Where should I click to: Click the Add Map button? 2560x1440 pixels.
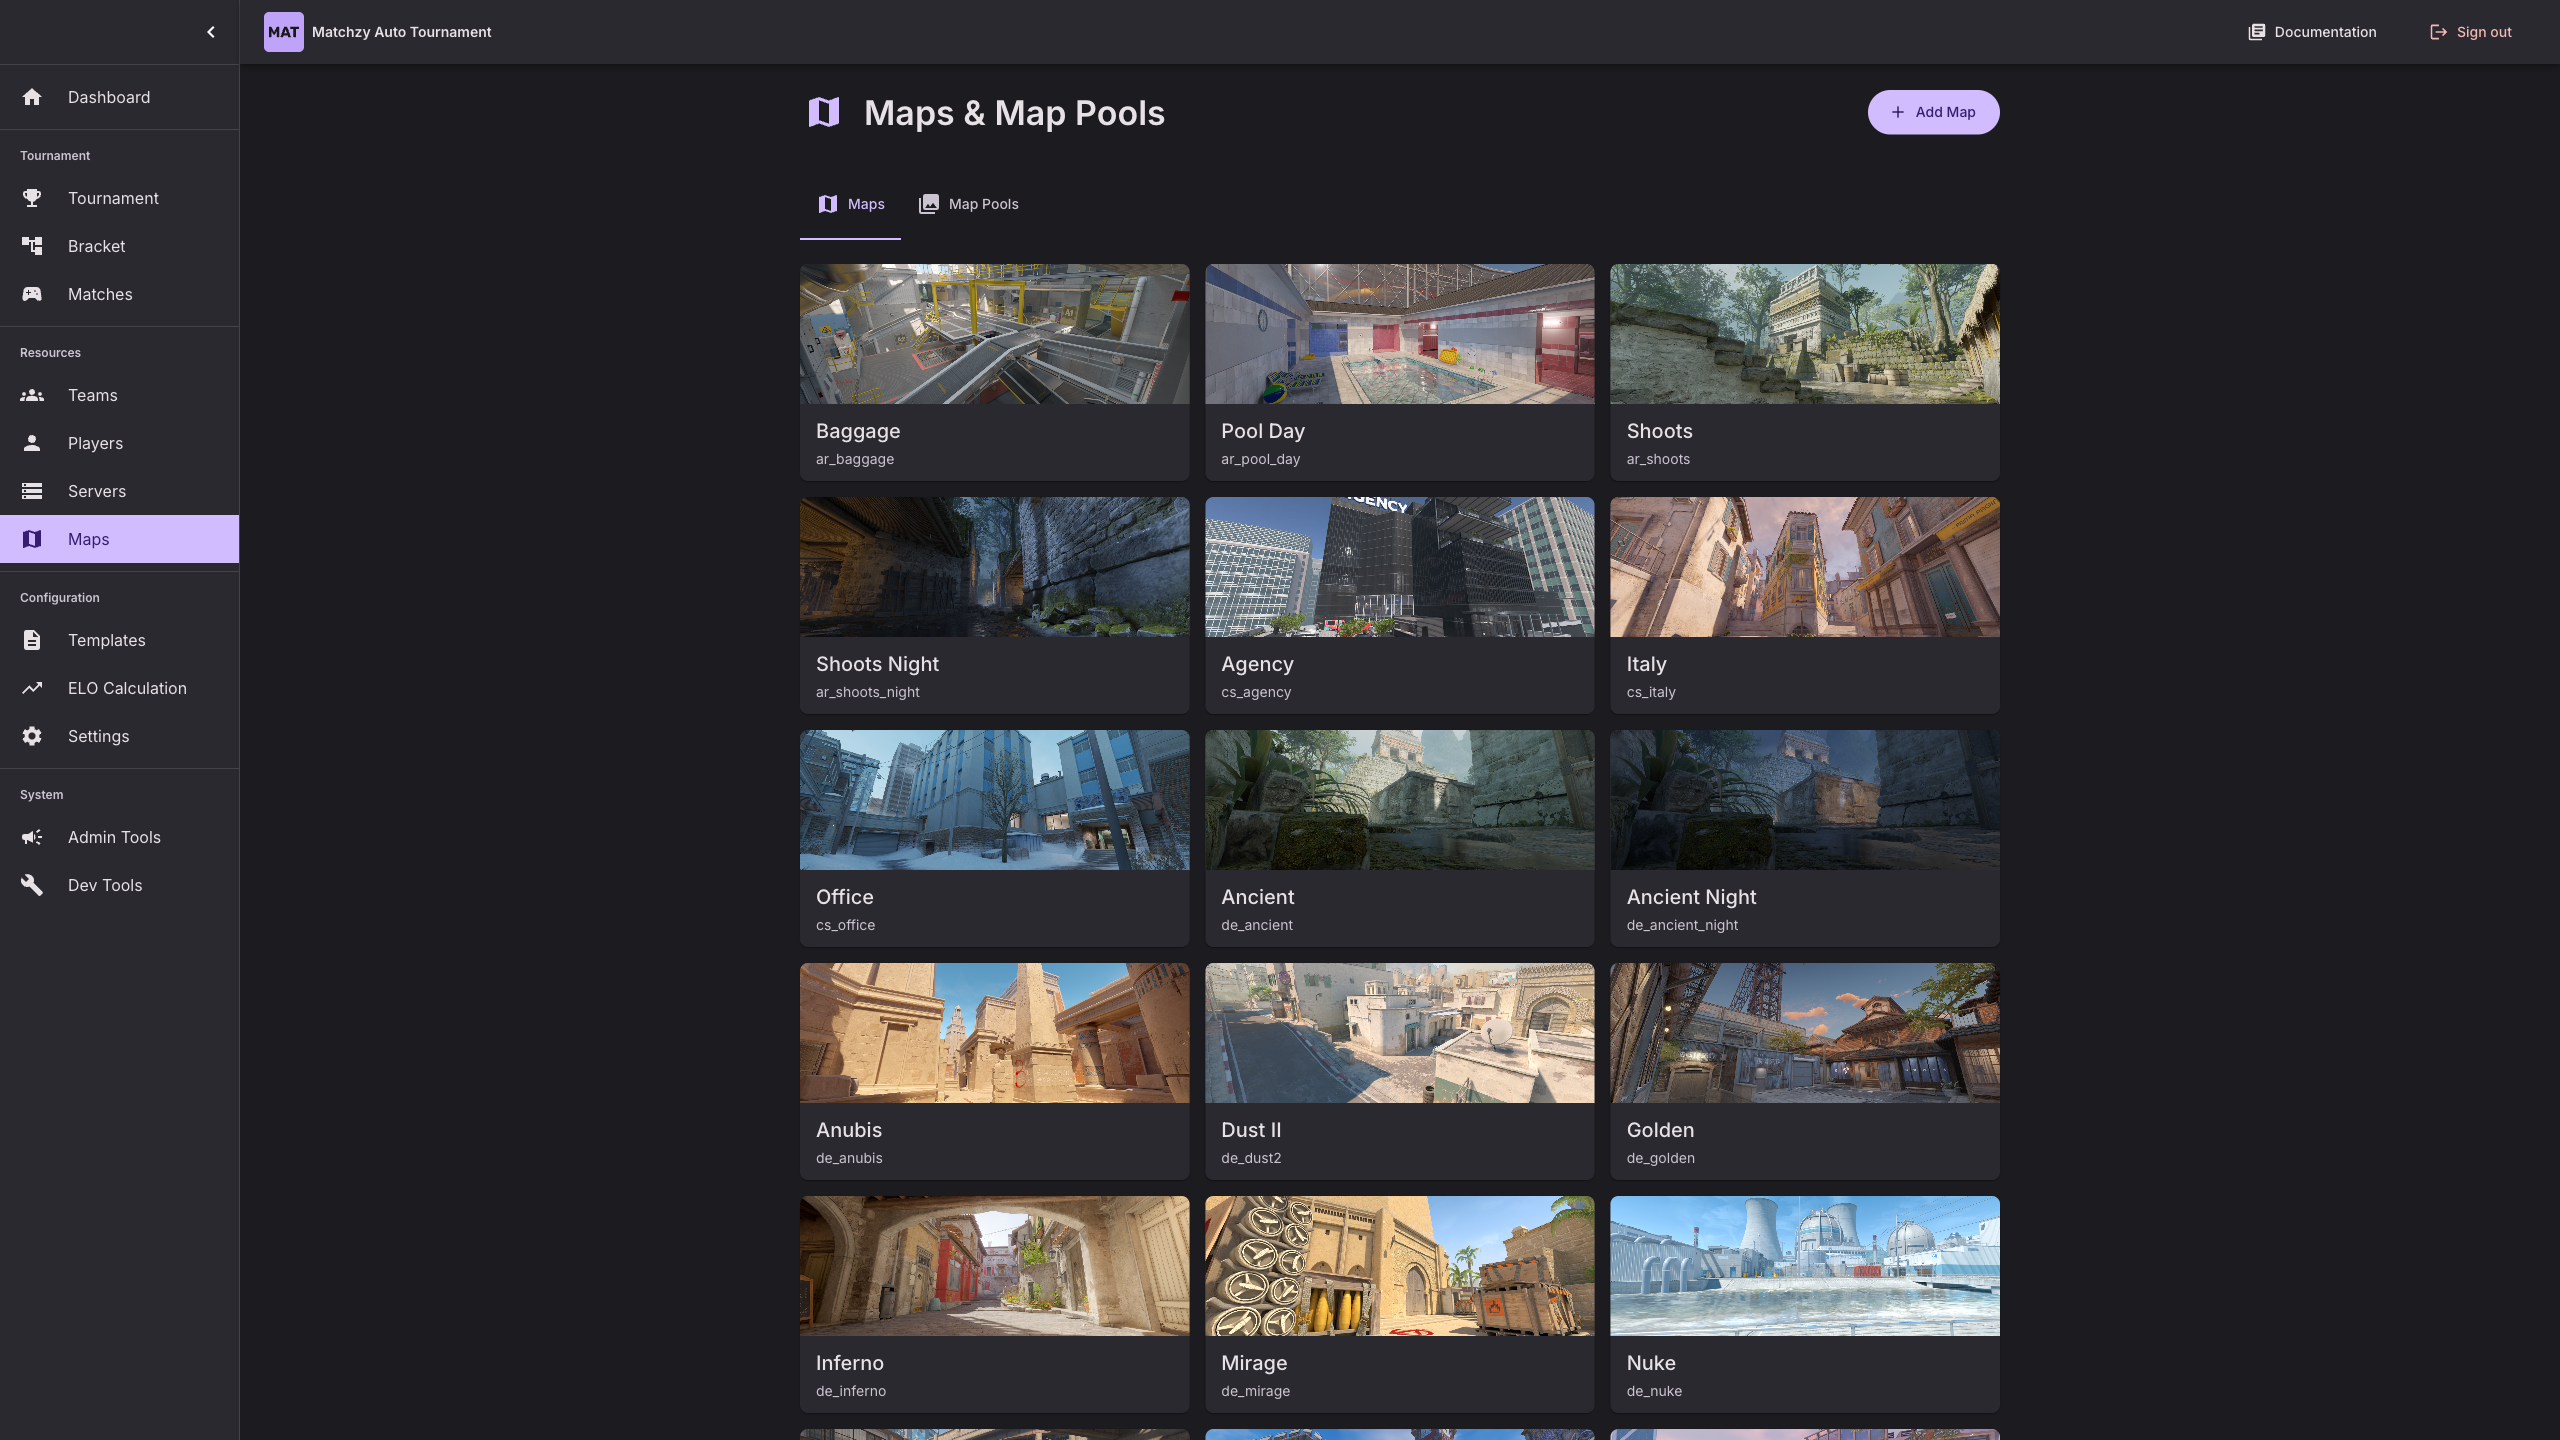pos(1932,112)
